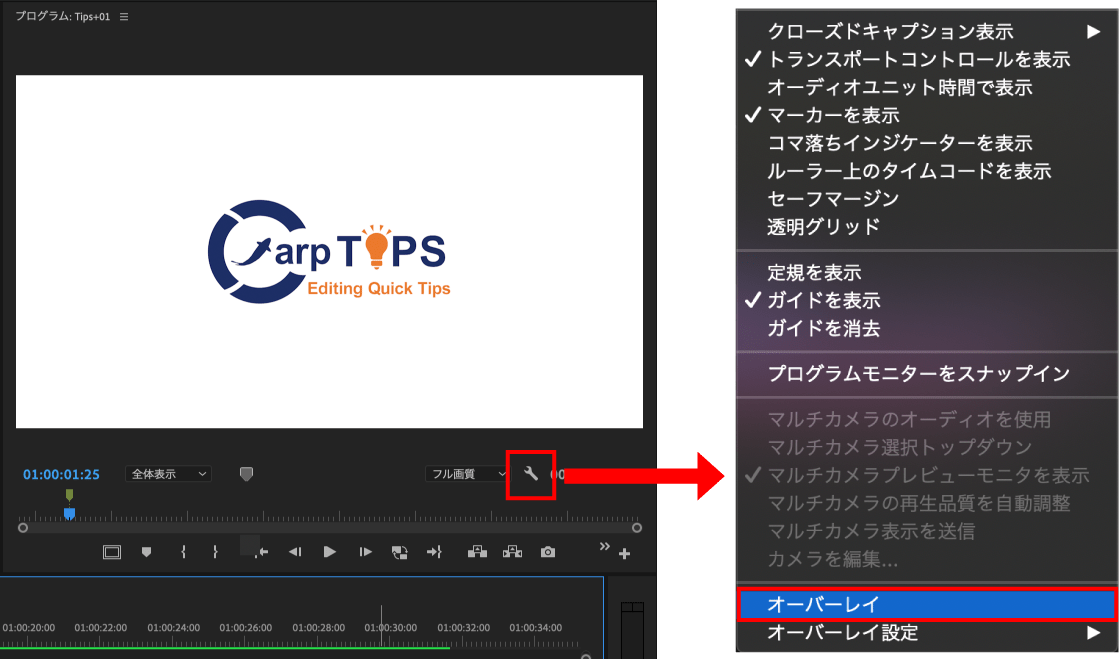Choose ガイドを消去 from the menu
The height and width of the screenshot is (659, 1119).
click(926, 328)
